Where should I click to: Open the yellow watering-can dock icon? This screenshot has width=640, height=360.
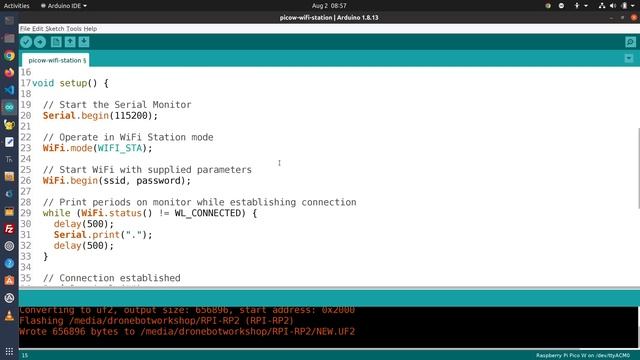[x=9, y=124]
